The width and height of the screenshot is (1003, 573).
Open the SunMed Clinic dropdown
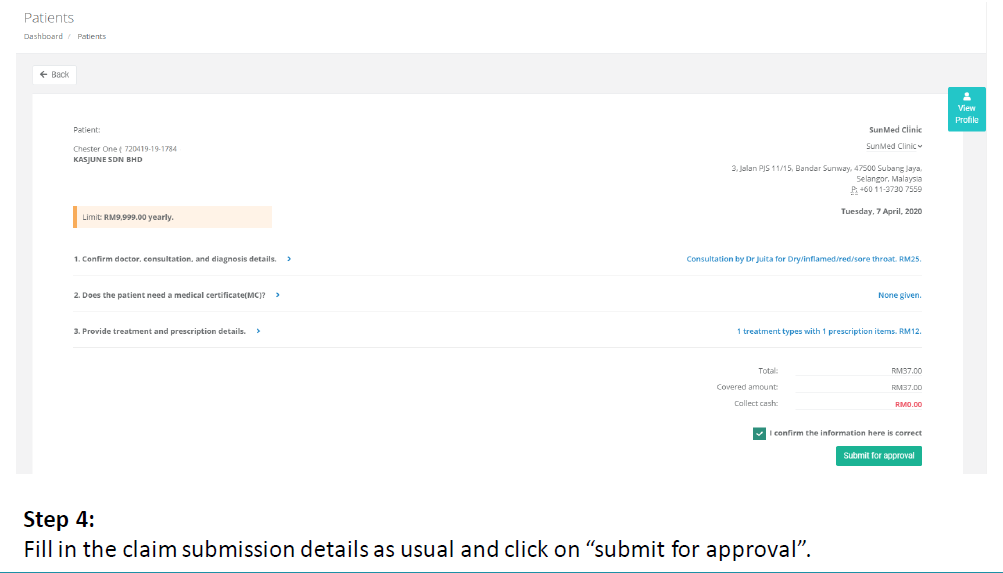894,146
